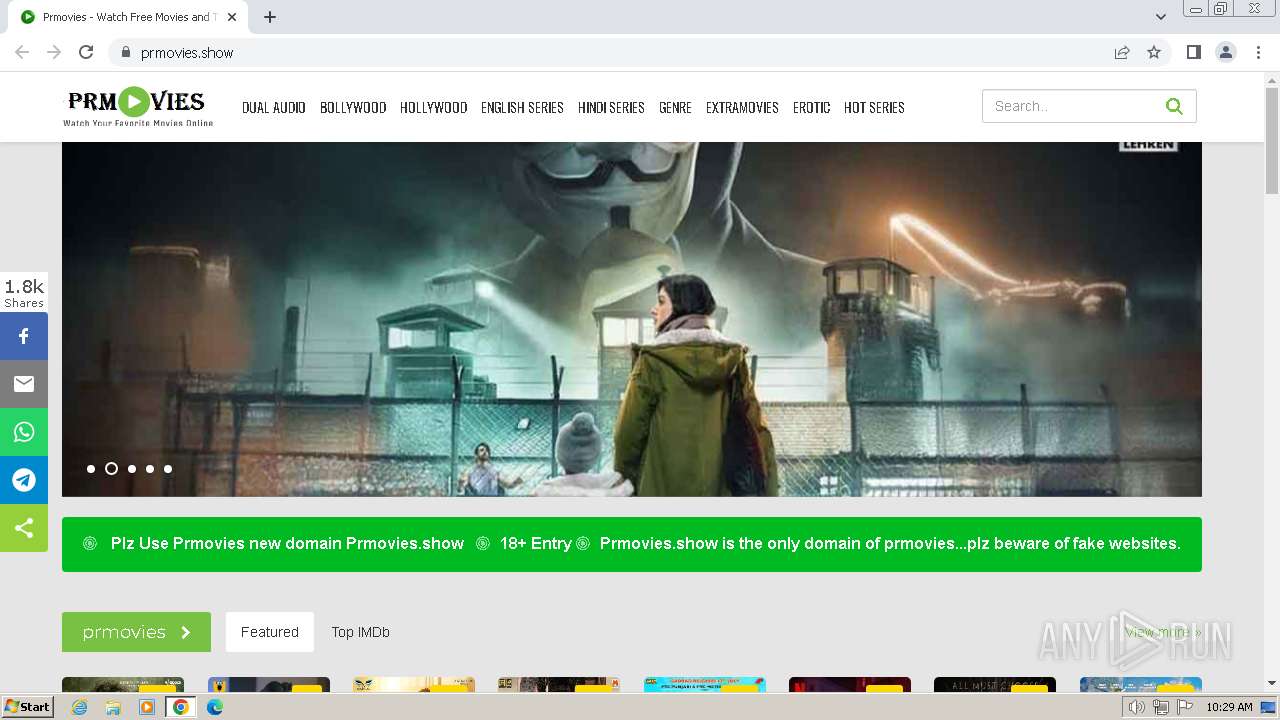The height and width of the screenshot is (720, 1280).
Task: Click the page vertical scrollbar
Action: pos(1272,140)
